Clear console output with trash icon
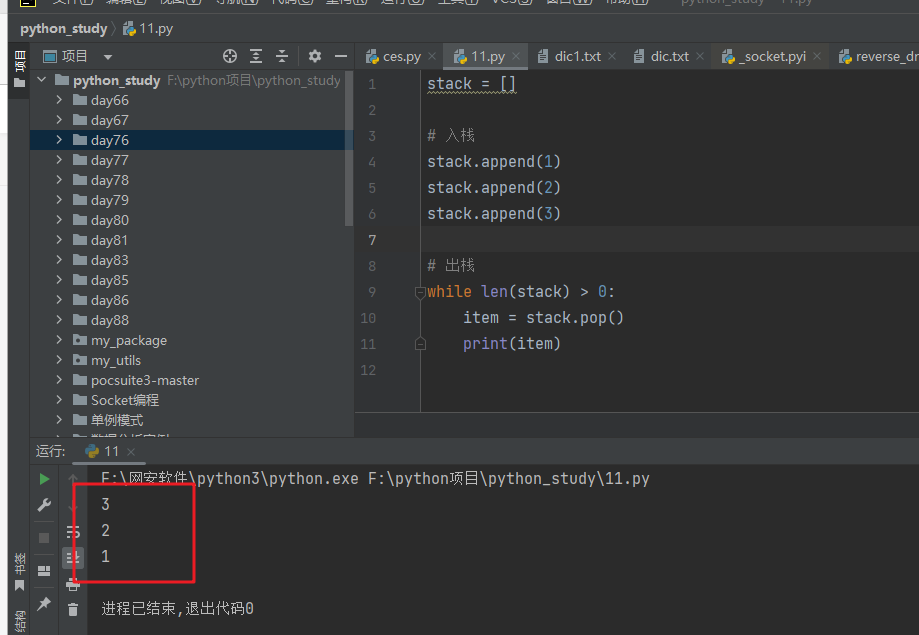The width and height of the screenshot is (919, 635). click(x=73, y=610)
